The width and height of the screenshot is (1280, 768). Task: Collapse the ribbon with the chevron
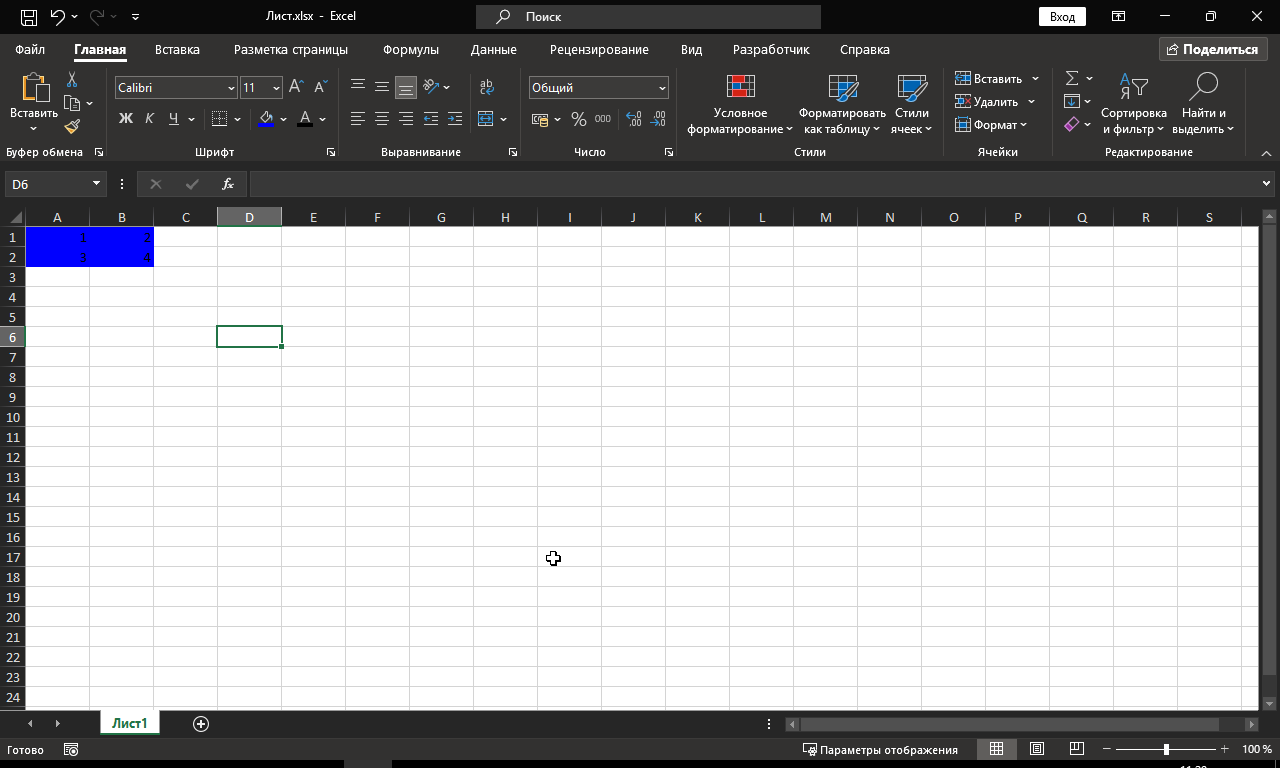[x=1266, y=152]
